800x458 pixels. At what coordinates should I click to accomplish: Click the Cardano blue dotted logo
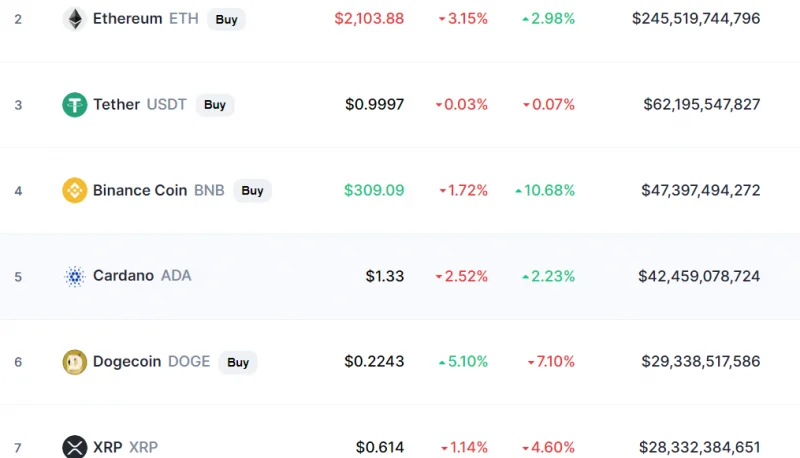(75, 276)
